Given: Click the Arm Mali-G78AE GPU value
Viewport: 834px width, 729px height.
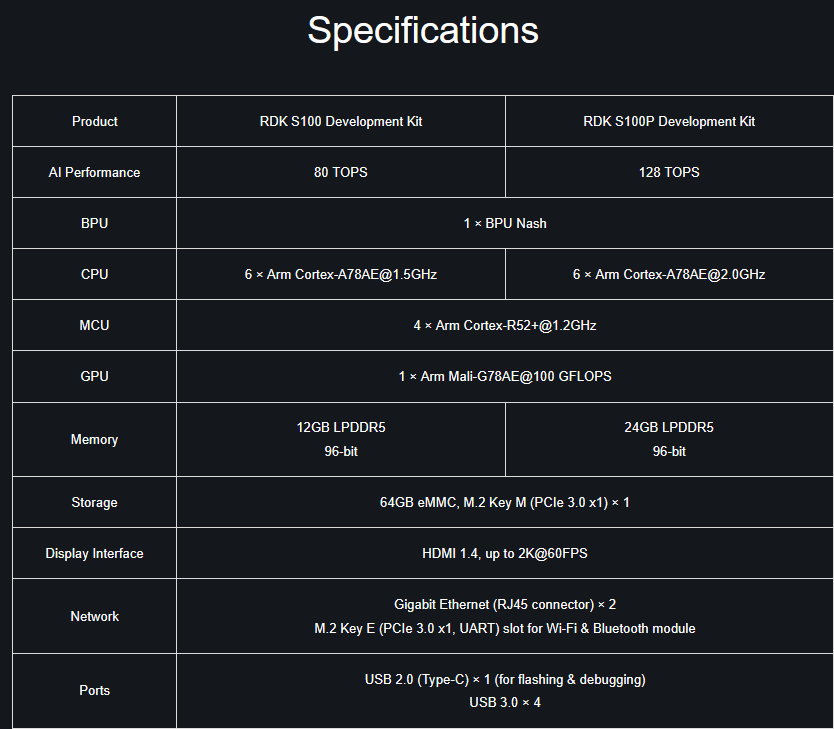Looking at the screenshot, I should tap(505, 376).
